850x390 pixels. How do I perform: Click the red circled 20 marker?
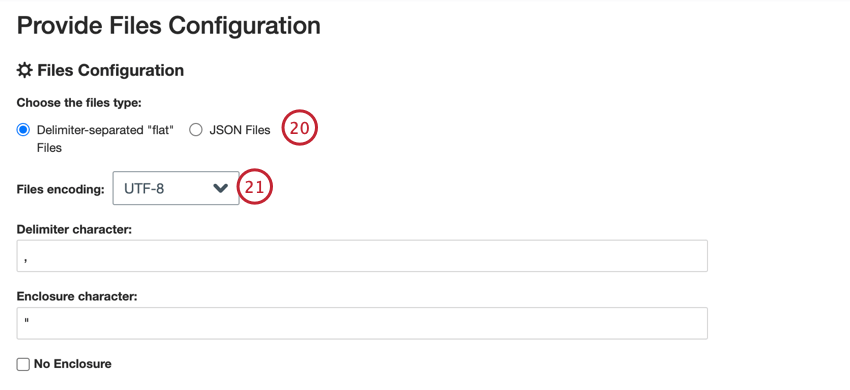299,129
